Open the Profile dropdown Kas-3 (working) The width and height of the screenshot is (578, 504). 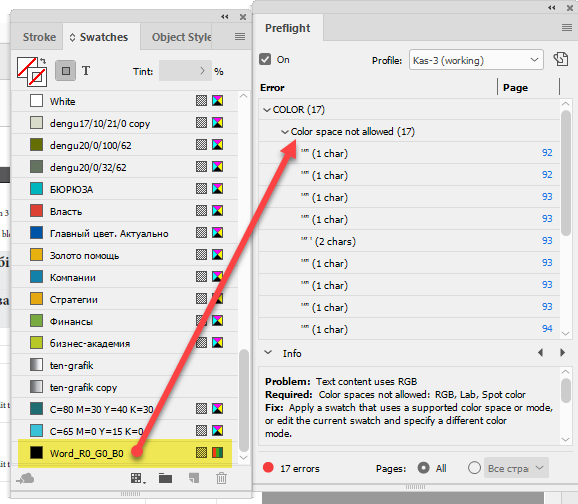[x=476, y=60]
